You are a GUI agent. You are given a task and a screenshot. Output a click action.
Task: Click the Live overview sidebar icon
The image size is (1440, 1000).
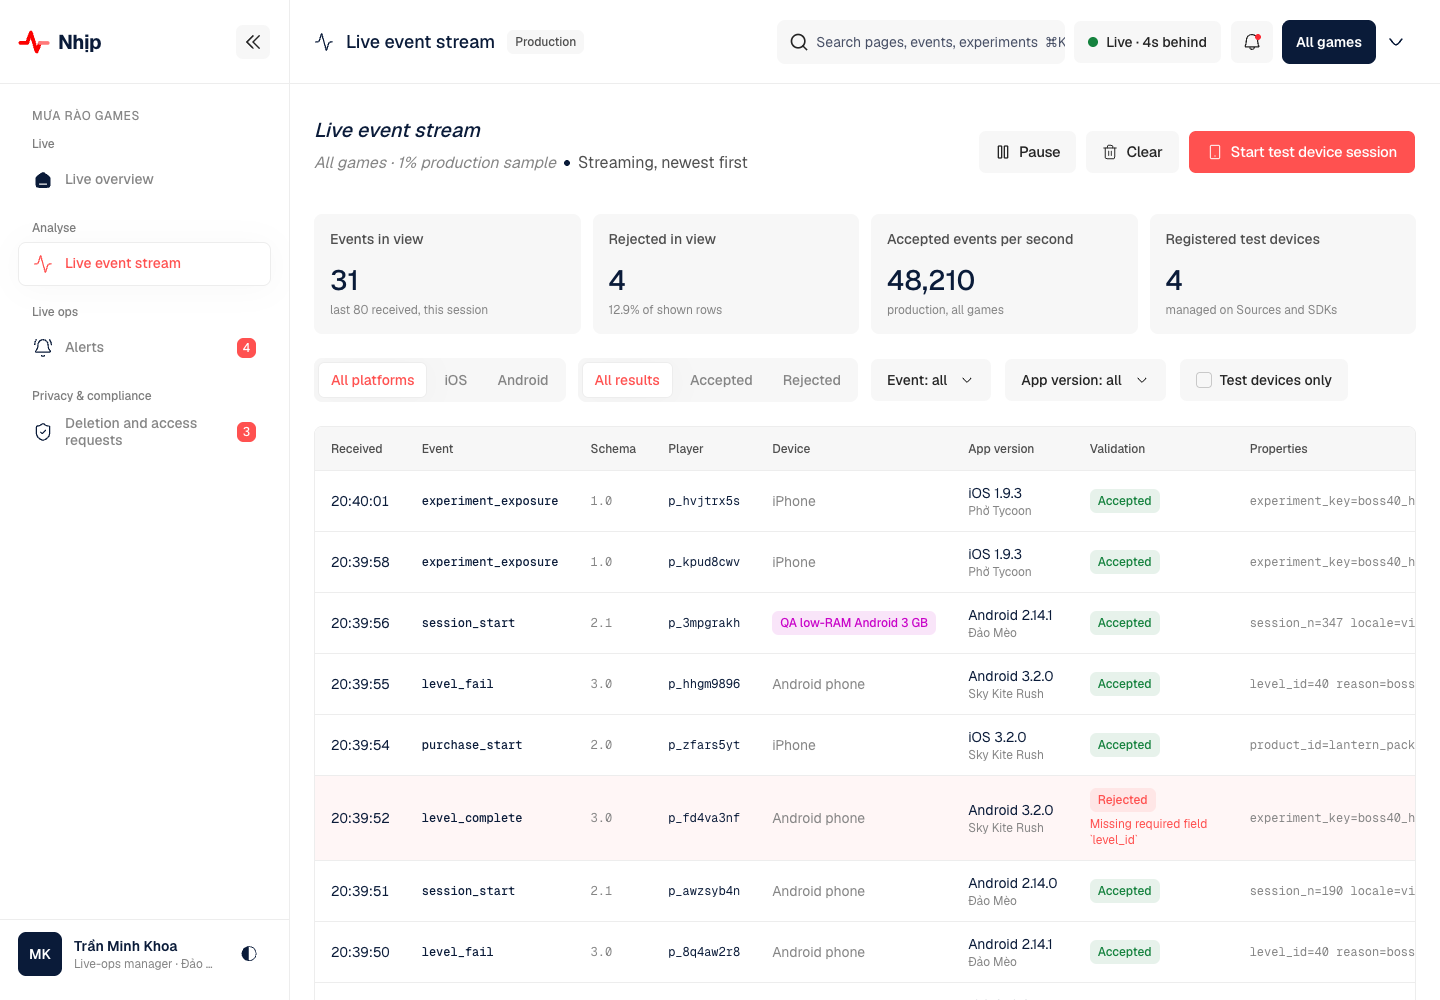coord(43,180)
